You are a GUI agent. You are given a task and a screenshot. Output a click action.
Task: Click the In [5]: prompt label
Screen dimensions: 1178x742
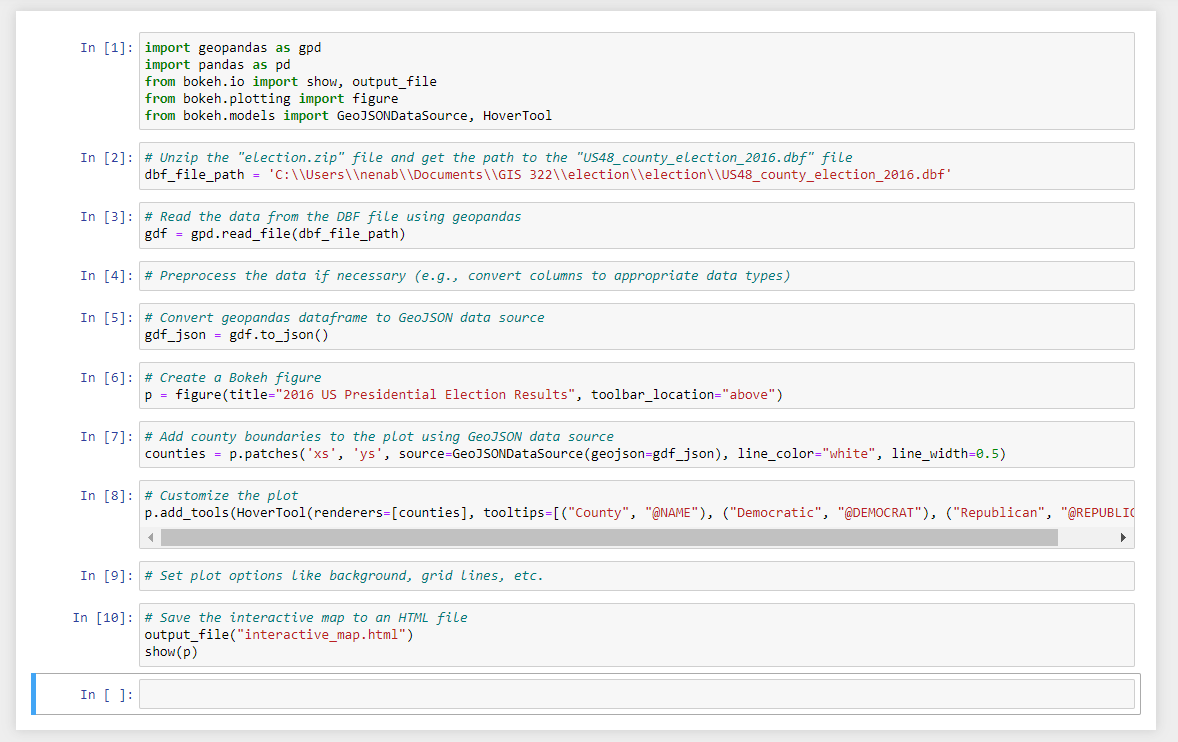[x=107, y=318]
